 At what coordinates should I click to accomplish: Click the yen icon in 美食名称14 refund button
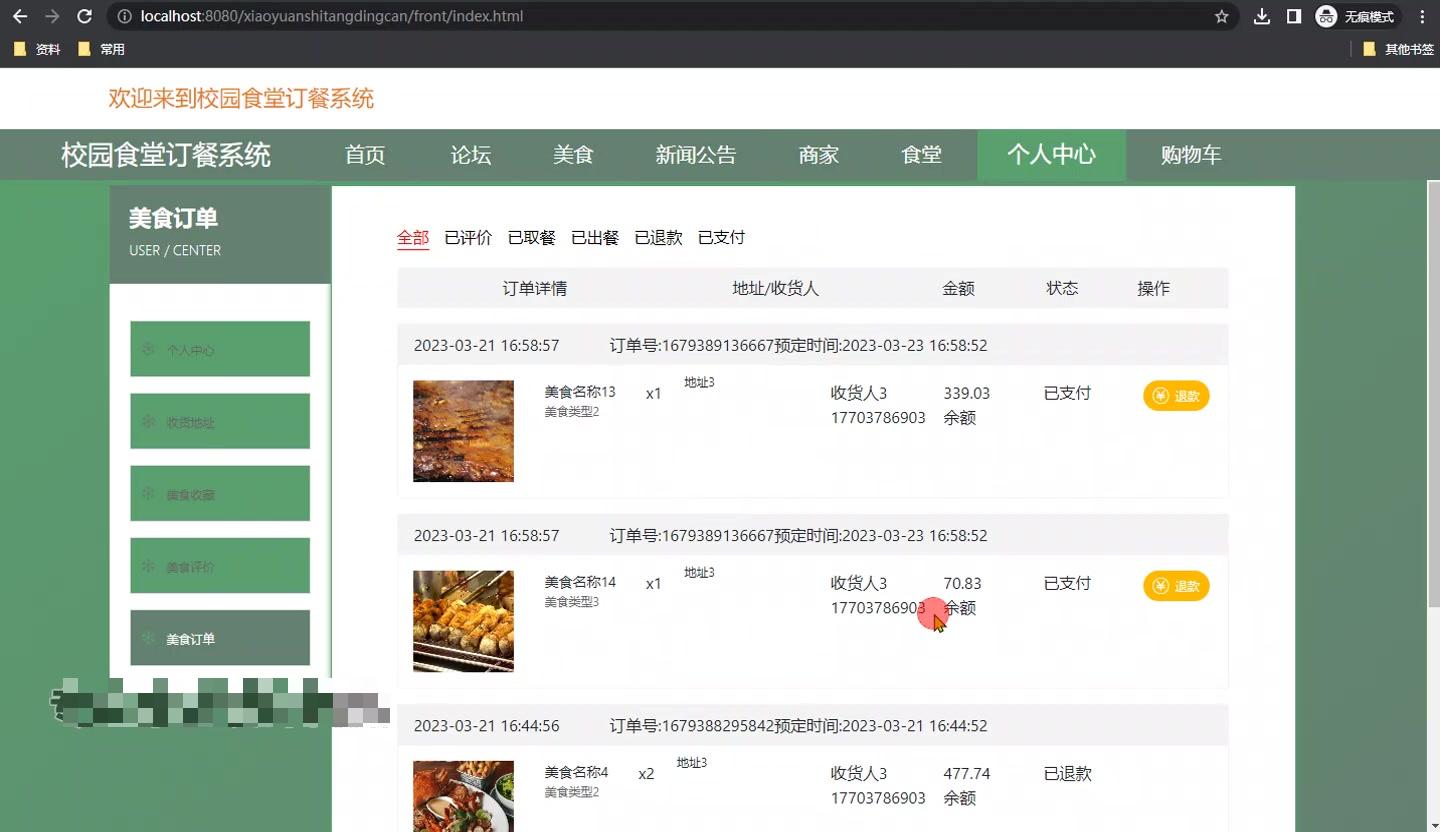pos(1161,586)
